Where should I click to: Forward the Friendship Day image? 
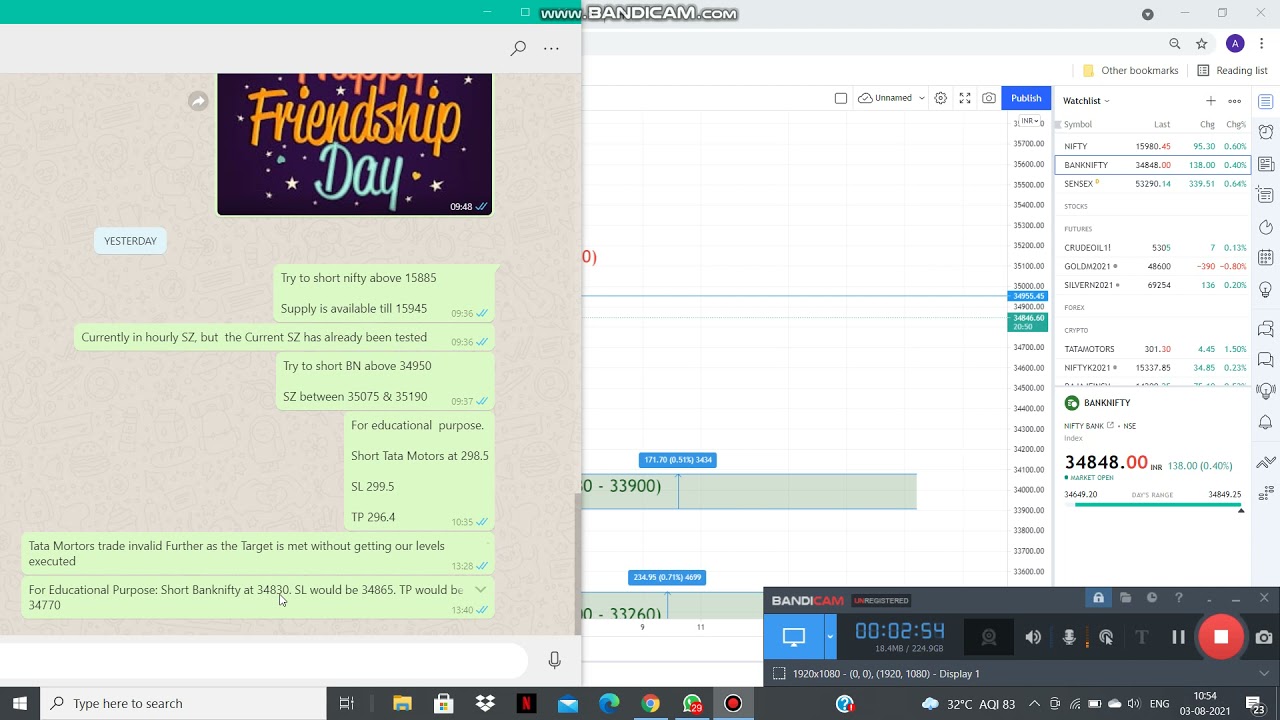198,101
